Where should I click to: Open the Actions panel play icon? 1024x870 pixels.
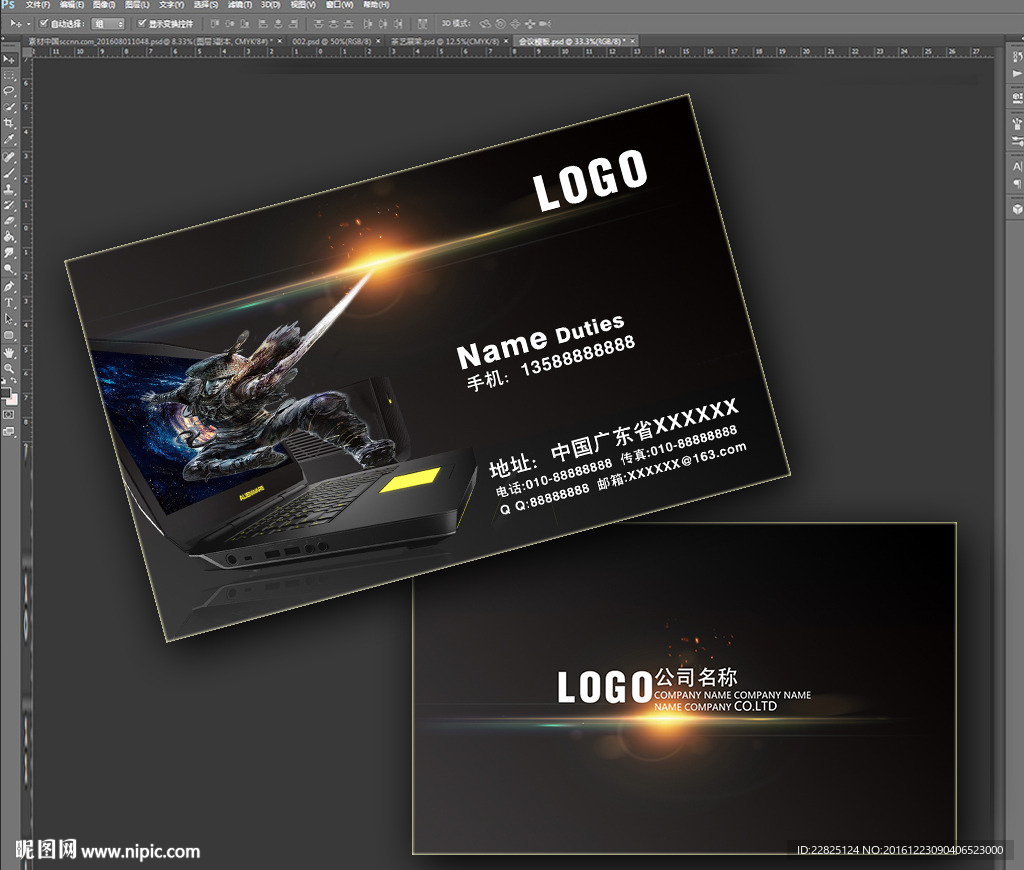[x=1017, y=74]
